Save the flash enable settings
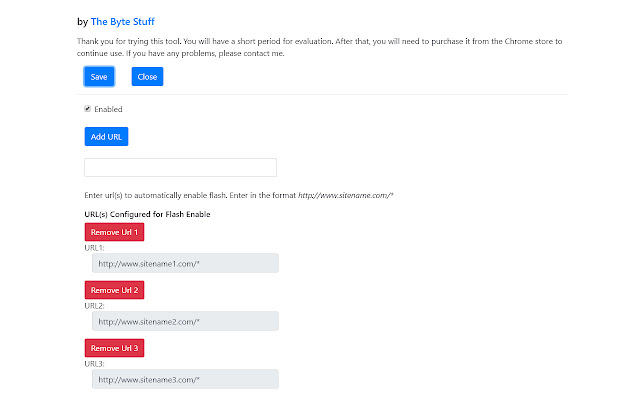The width and height of the screenshot is (640, 400). click(x=99, y=76)
